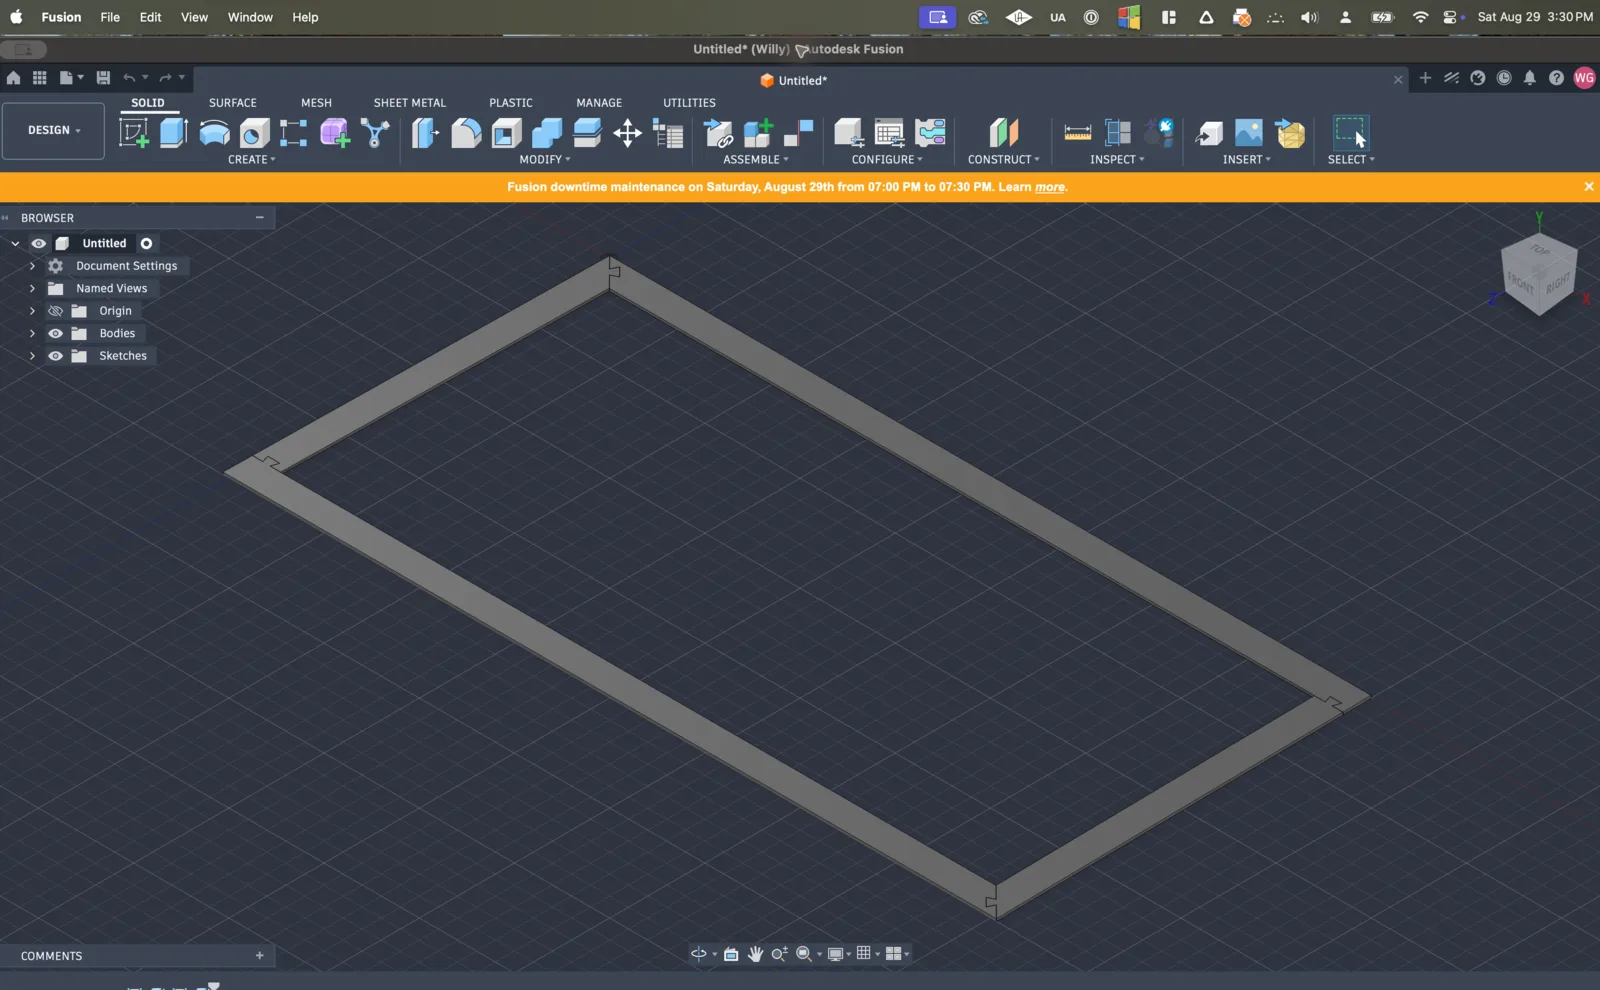Open the notifications bell
The width and height of the screenshot is (1600, 990).
[x=1530, y=78]
